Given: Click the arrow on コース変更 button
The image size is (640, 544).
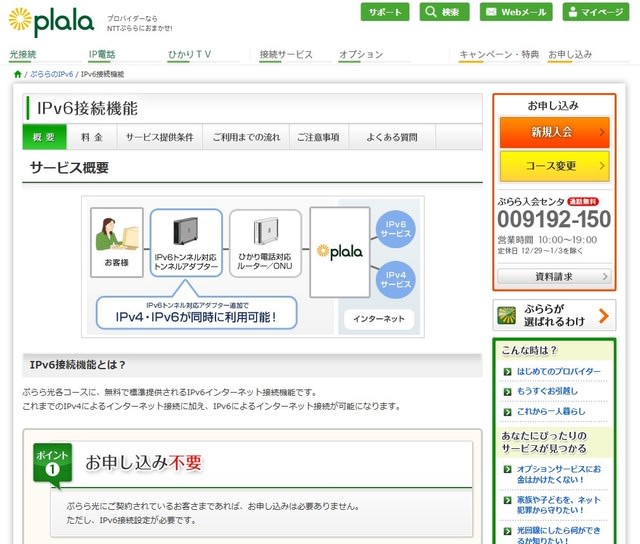Looking at the screenshot, I should pos(602,166).
